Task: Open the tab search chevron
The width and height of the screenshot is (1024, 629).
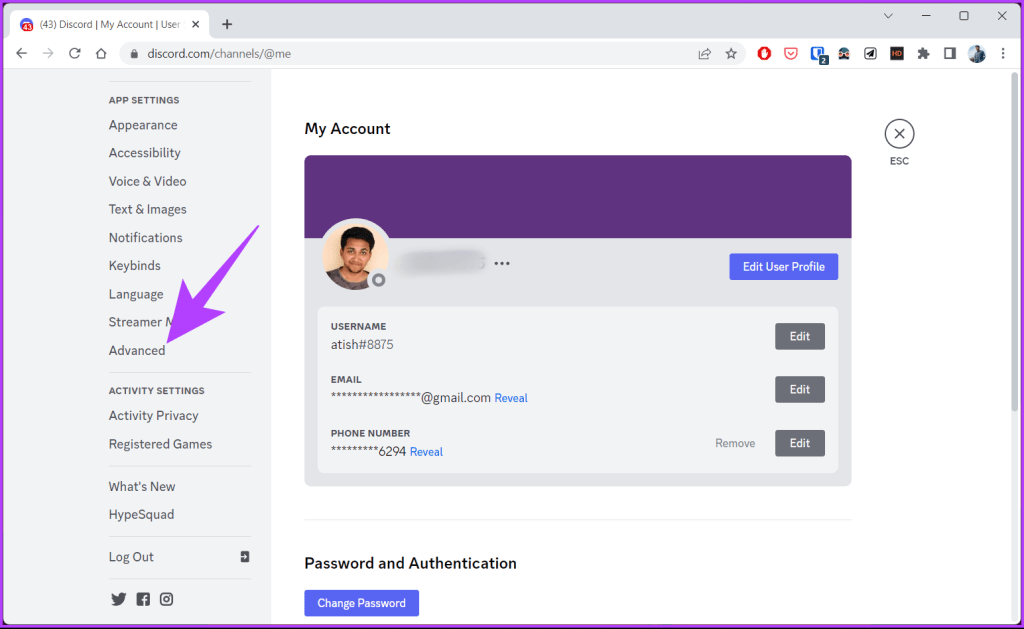Action: (x=888, y=16)
